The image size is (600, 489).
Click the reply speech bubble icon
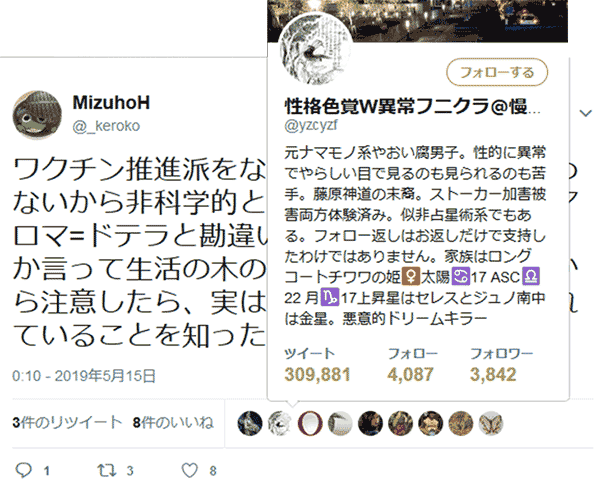coord(23,470)
